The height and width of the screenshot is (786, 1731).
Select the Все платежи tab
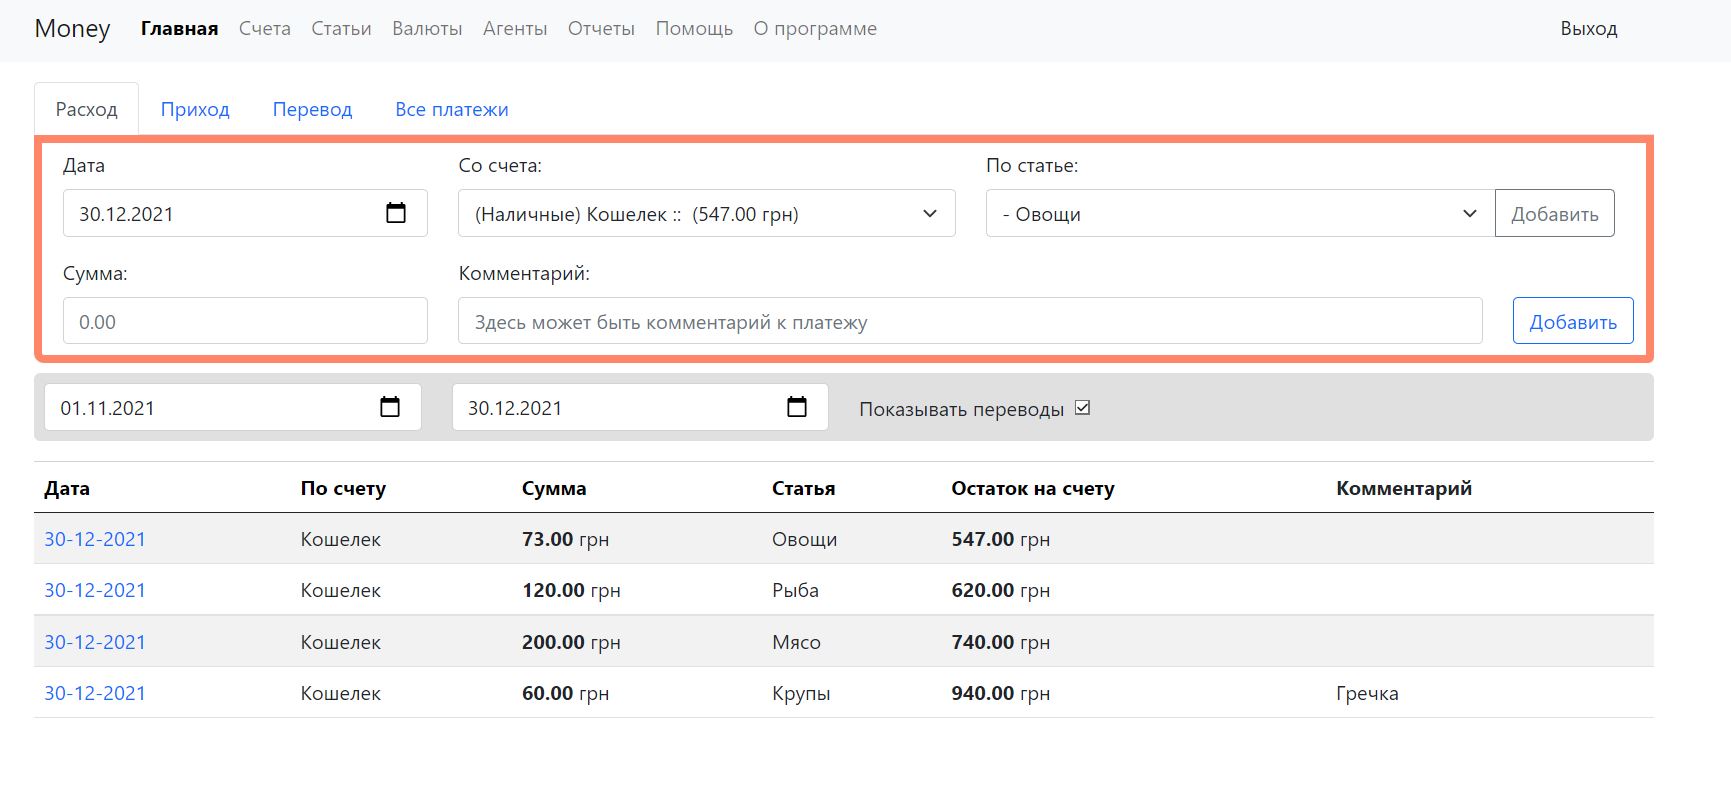(x=451, y=109)
